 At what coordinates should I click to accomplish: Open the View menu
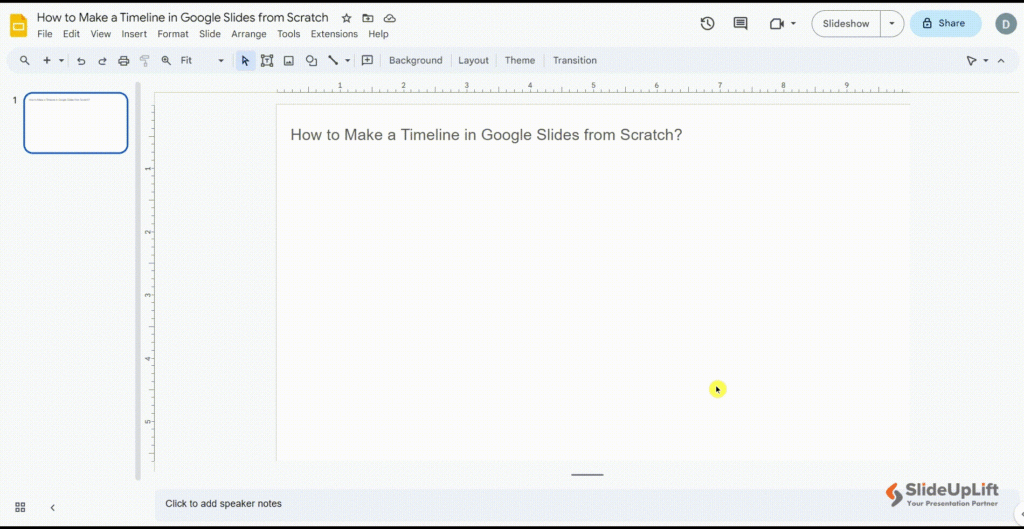pyautogui.click(x=101, y=34)
